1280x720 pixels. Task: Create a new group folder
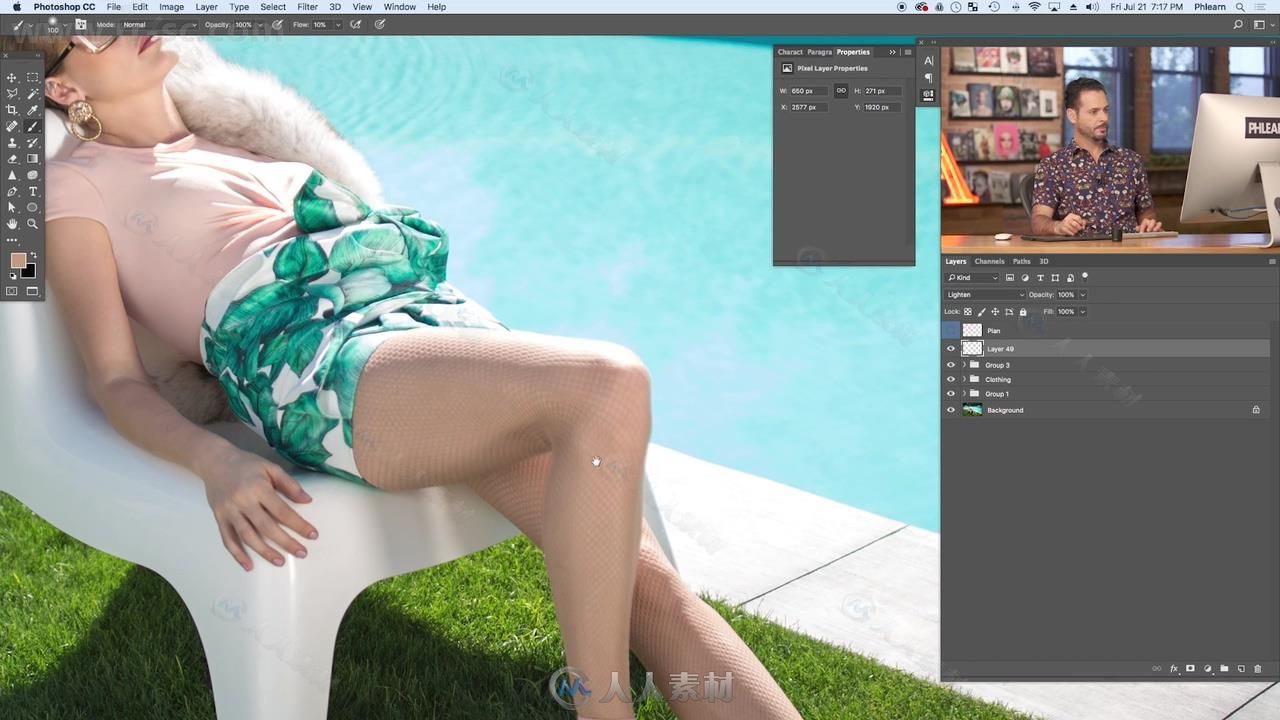pos(1224,668)
